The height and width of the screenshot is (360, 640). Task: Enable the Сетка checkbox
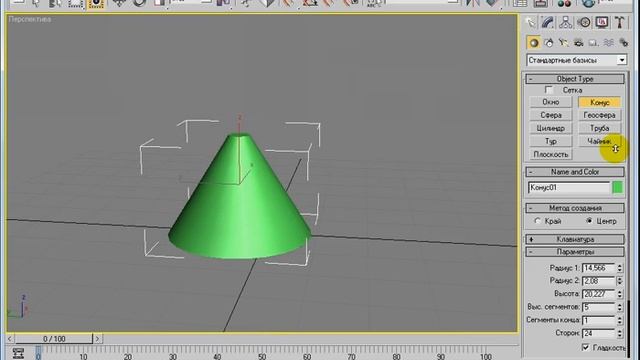tap(549, 90)
